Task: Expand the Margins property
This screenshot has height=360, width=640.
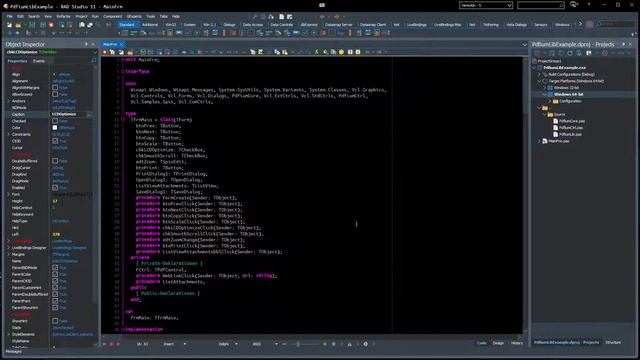Action: [x=9, y=254]
